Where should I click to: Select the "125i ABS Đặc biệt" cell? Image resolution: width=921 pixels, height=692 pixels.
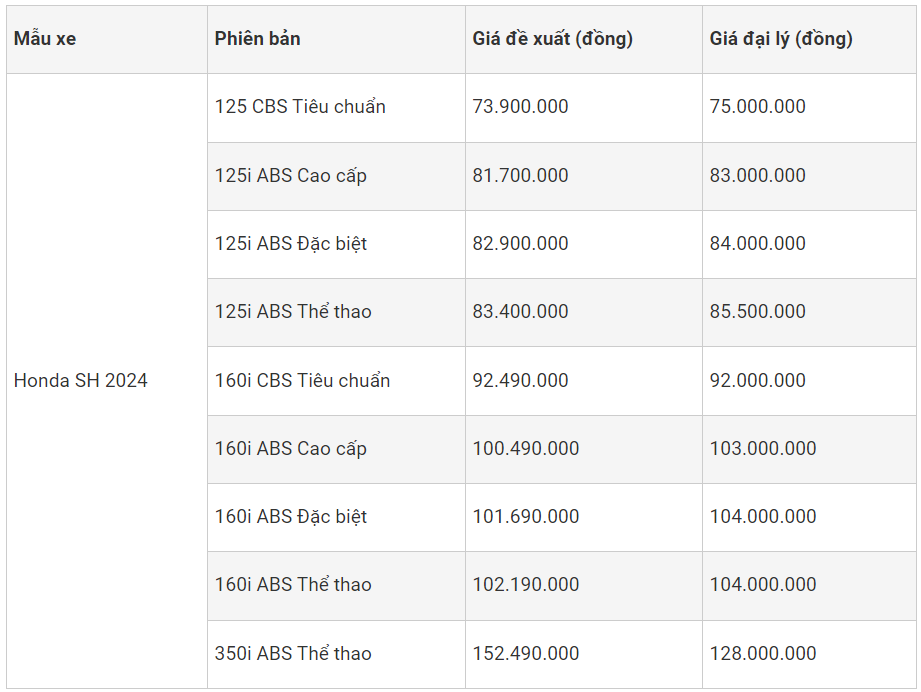pos(291,243)
